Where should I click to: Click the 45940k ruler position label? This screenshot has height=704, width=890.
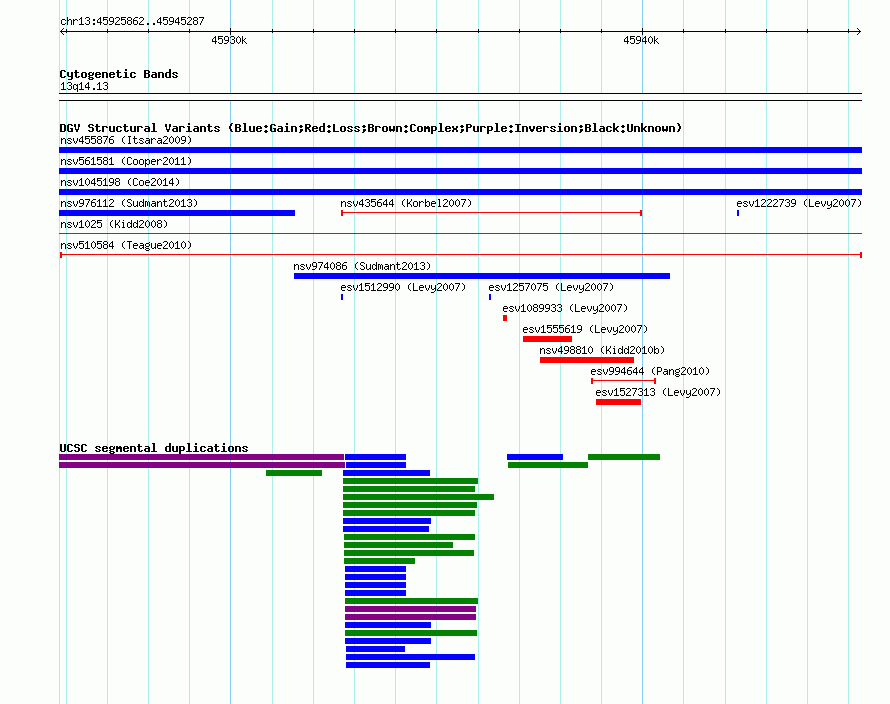coord(641,40)
